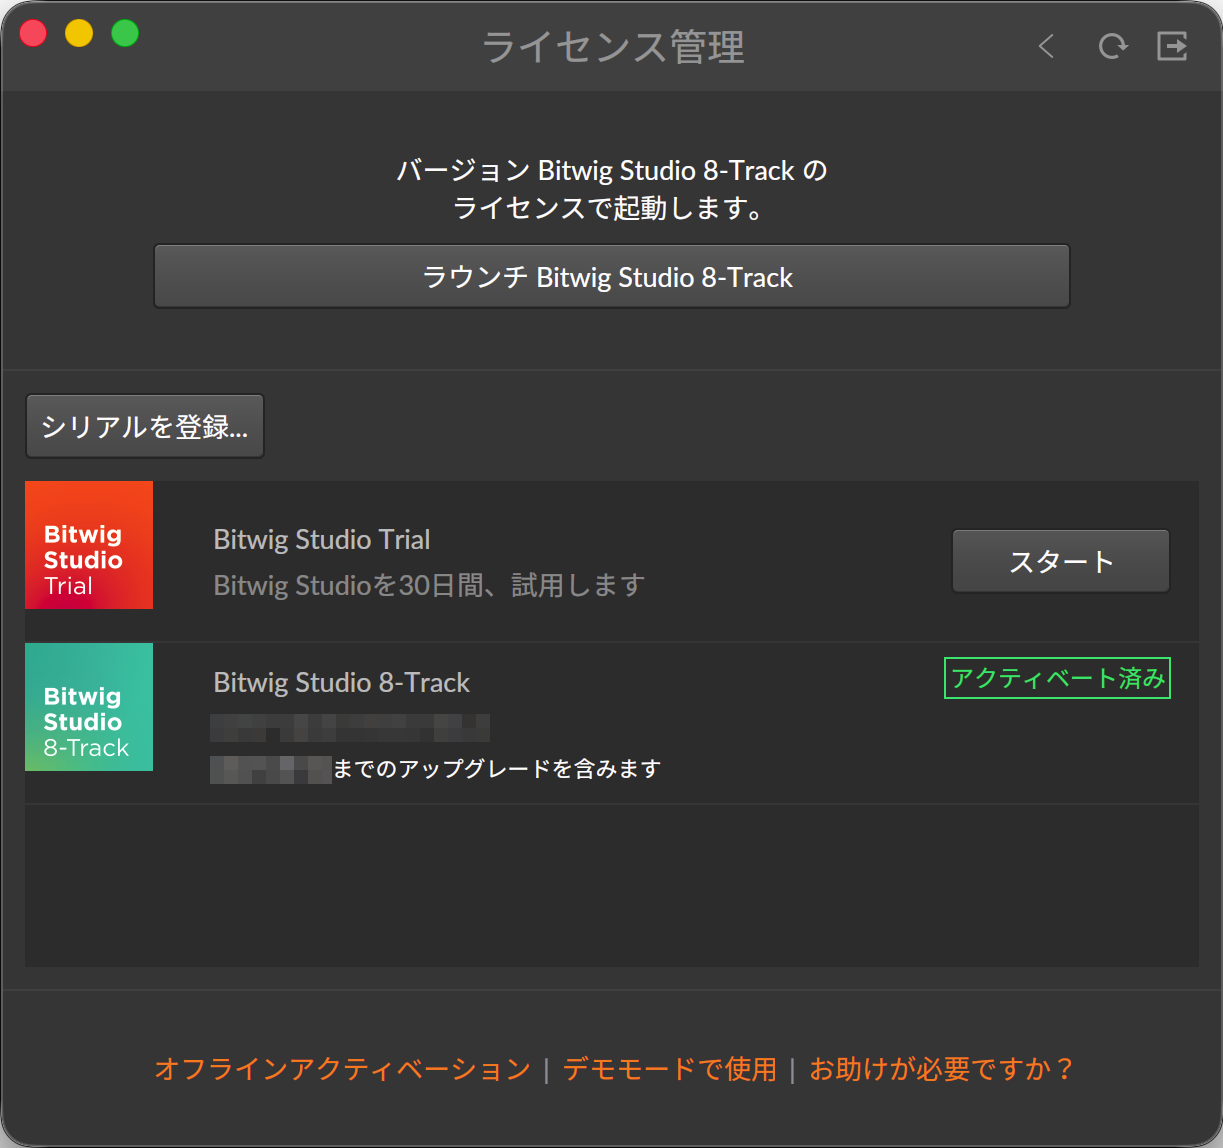This screenshot has height=1148, width=1223.
Task: Open お助けが必要ですか？ help link
Action: (x=941, y=1069)
